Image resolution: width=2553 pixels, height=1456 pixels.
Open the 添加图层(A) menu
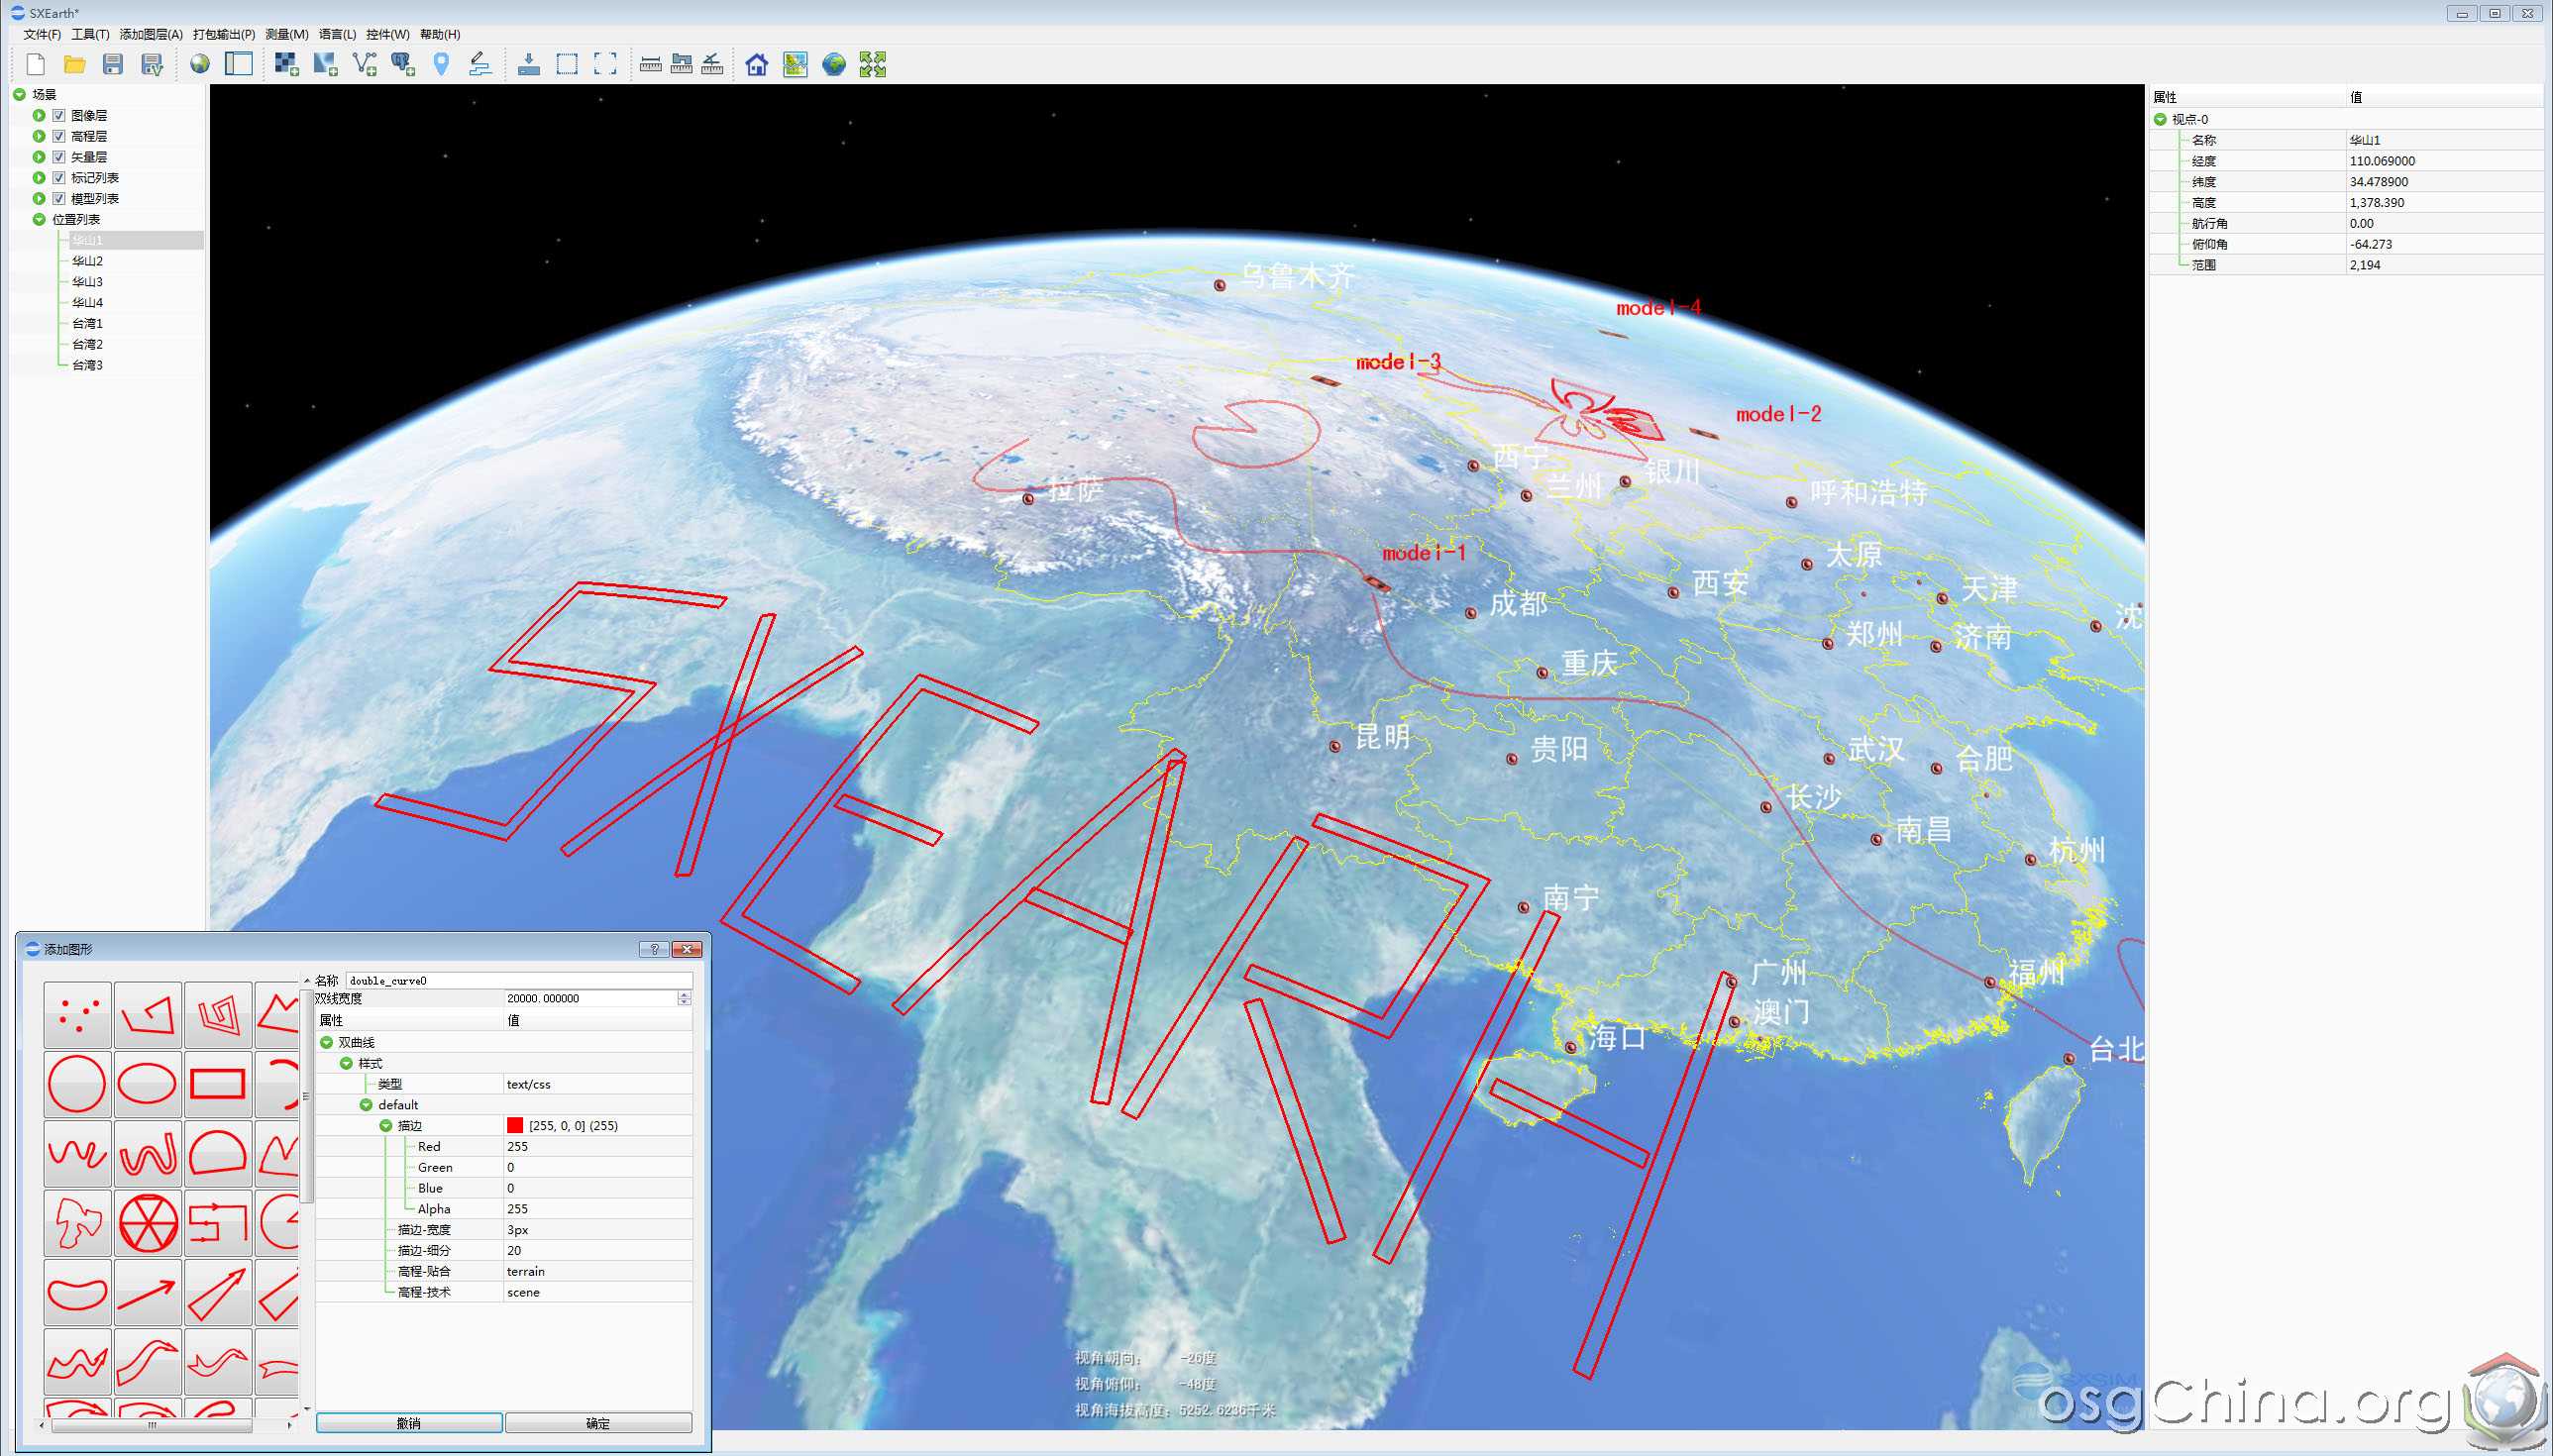[151, 35]
